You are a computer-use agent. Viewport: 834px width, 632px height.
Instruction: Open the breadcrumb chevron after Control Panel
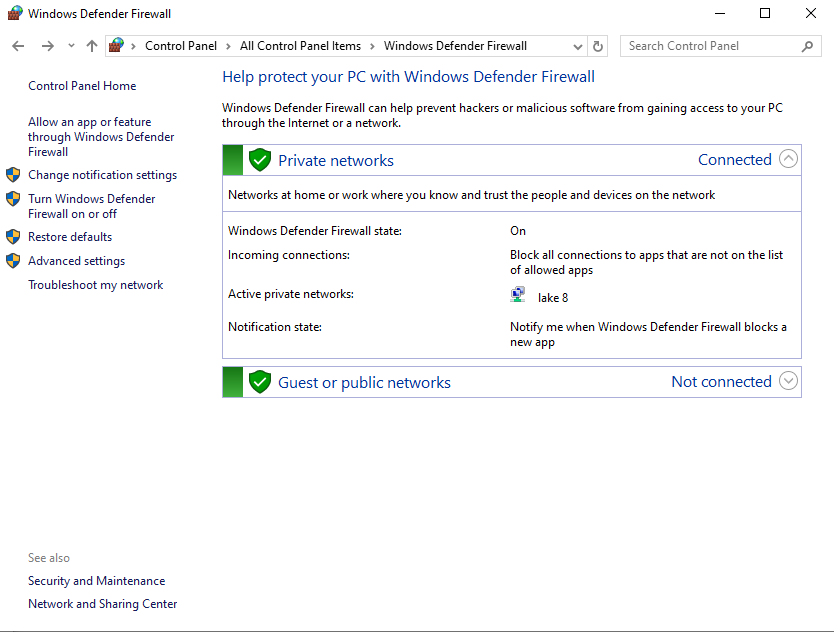pyautogui.click(x=228, y=46)
